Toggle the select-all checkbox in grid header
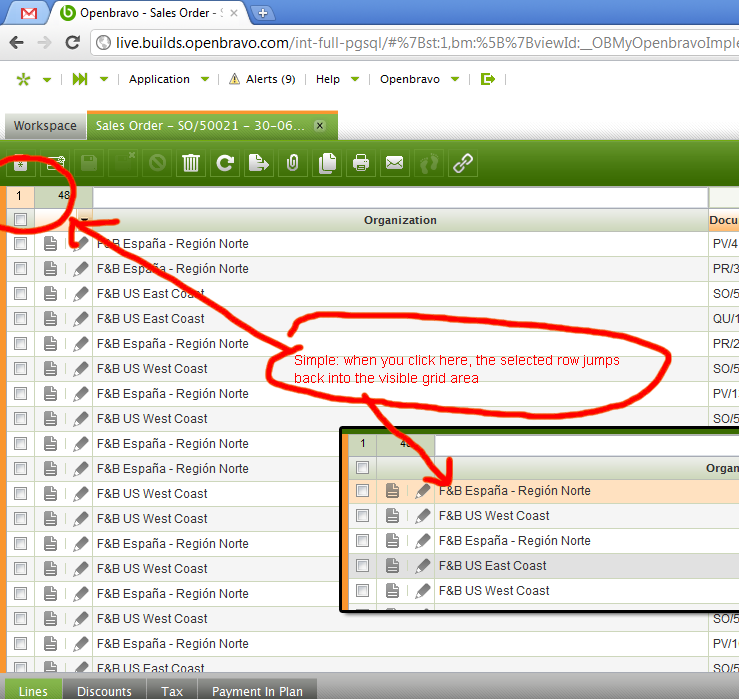 point(20,219)
